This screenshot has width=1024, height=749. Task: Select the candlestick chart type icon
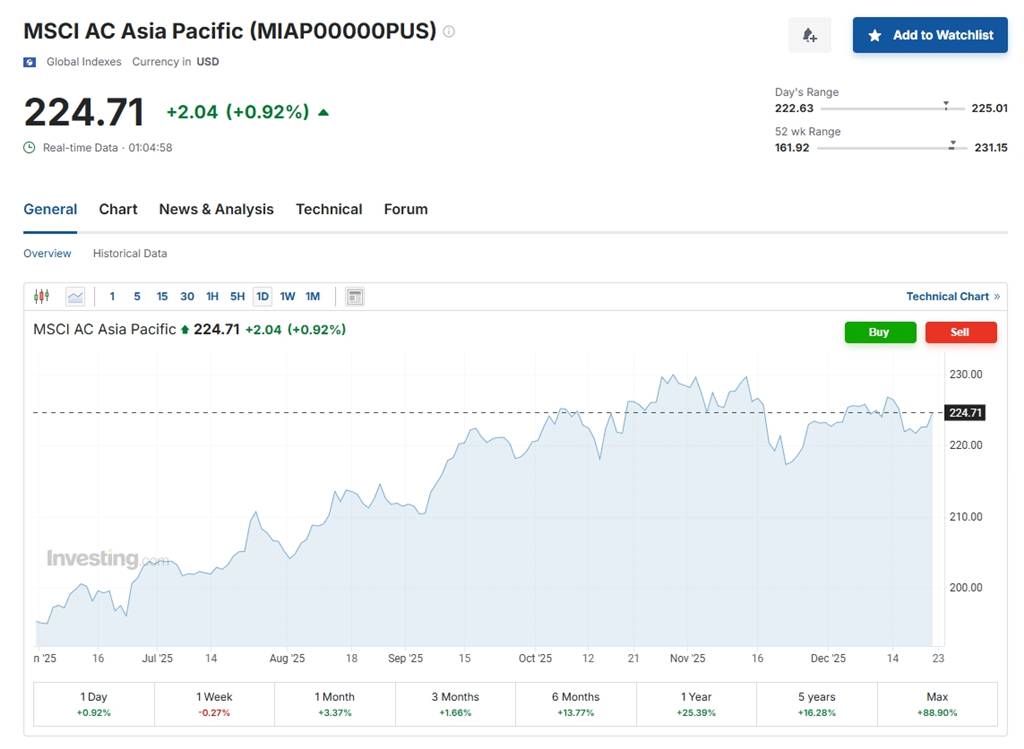click(x=41, y=296)
